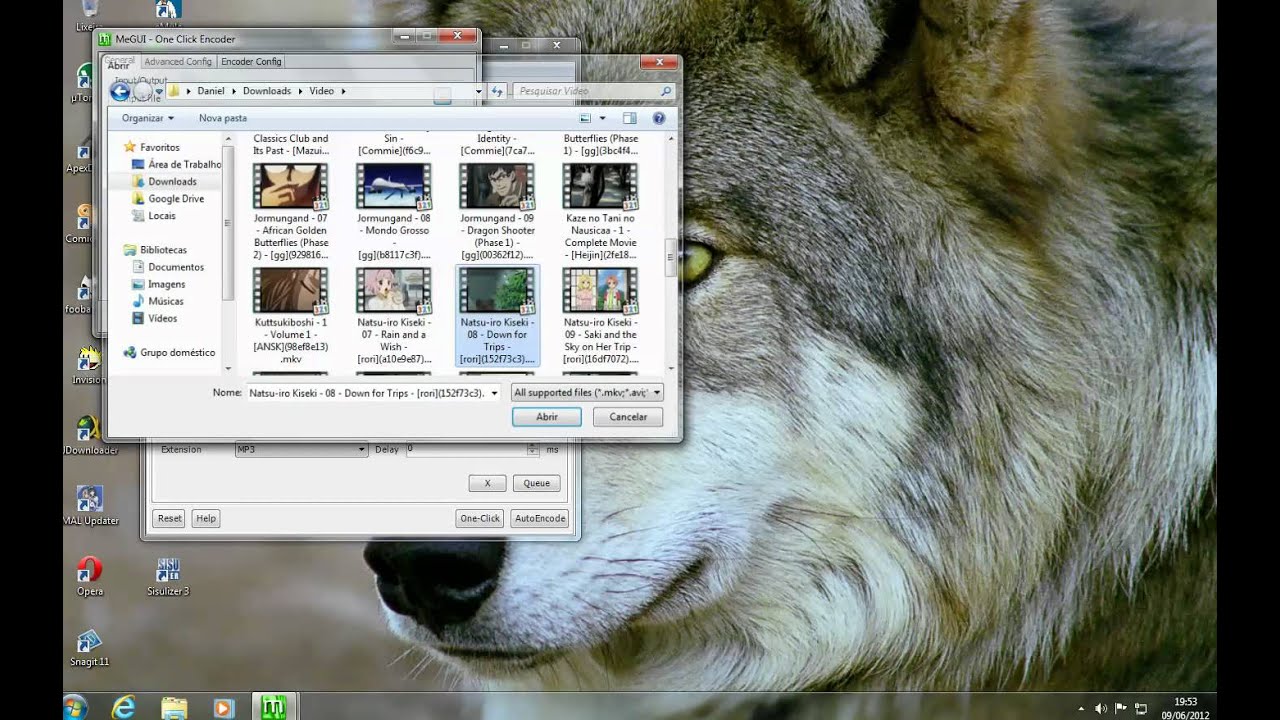Click the Nome filename field

pos(366,393)
